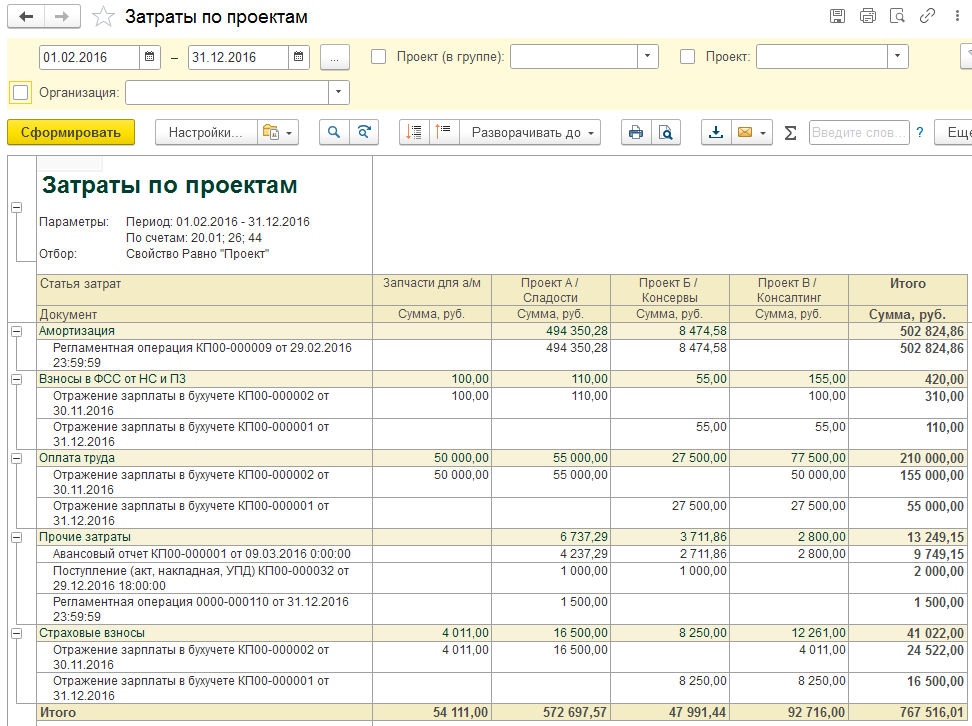This screenshot has width=972, height=726.
Task: Send report by email envelope icon
Action: pyautogui.click(x=744, y=132)
